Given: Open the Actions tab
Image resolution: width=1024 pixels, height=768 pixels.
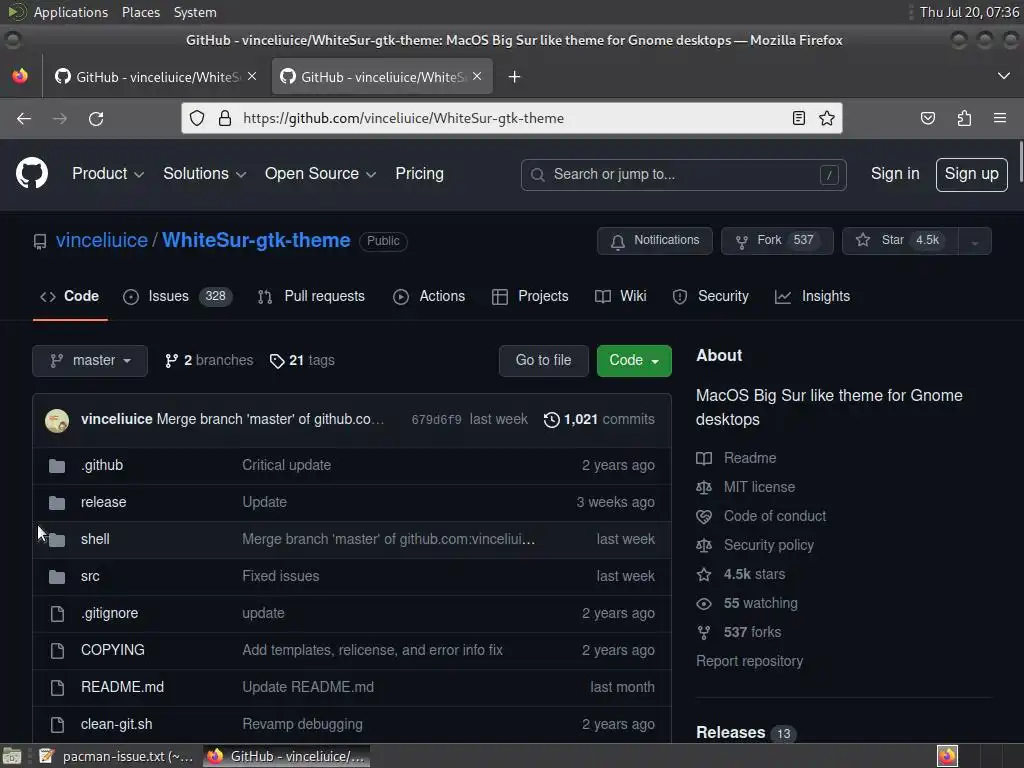Looking at the screenshot, I should click(x=429, y=296).
